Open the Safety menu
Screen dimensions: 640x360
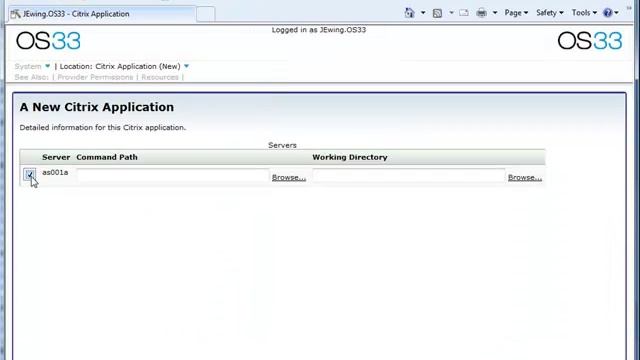[x=549, y=13]
